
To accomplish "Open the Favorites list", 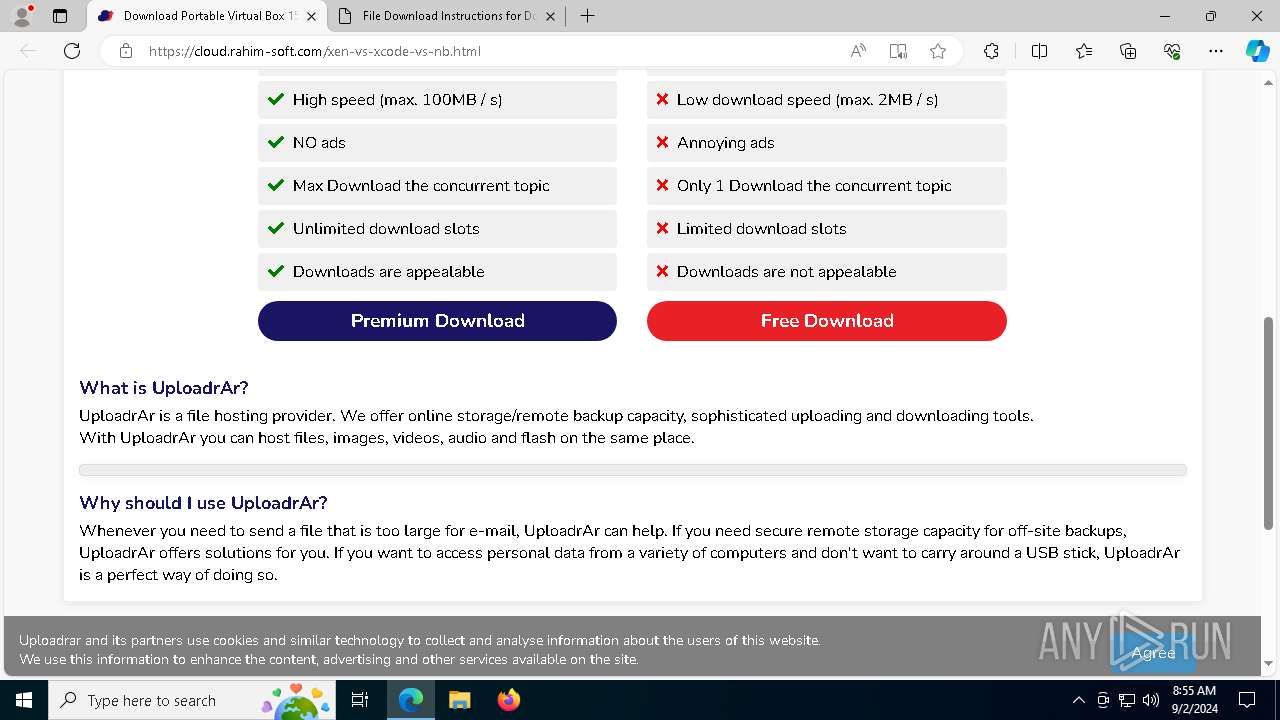I will [1084, 51].
